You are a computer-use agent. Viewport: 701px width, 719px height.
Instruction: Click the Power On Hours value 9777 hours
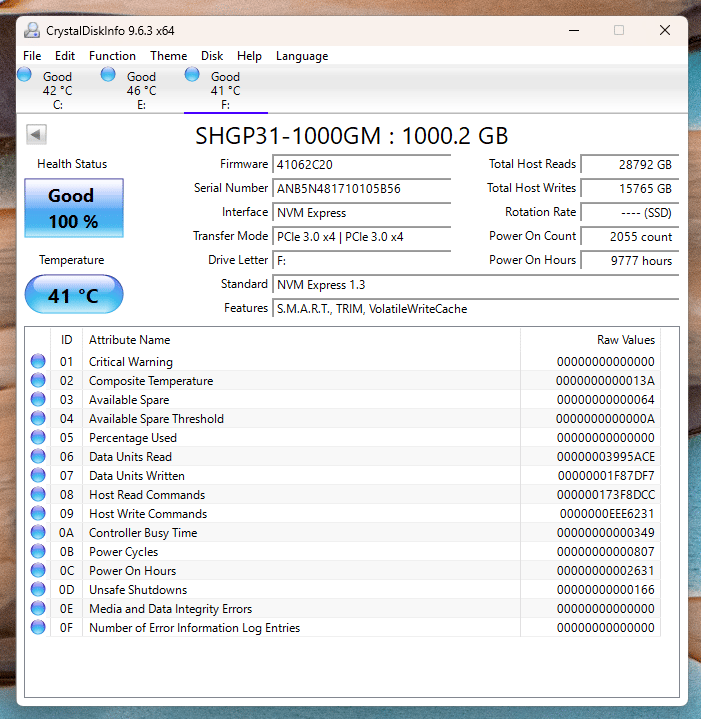pos(629,260)
